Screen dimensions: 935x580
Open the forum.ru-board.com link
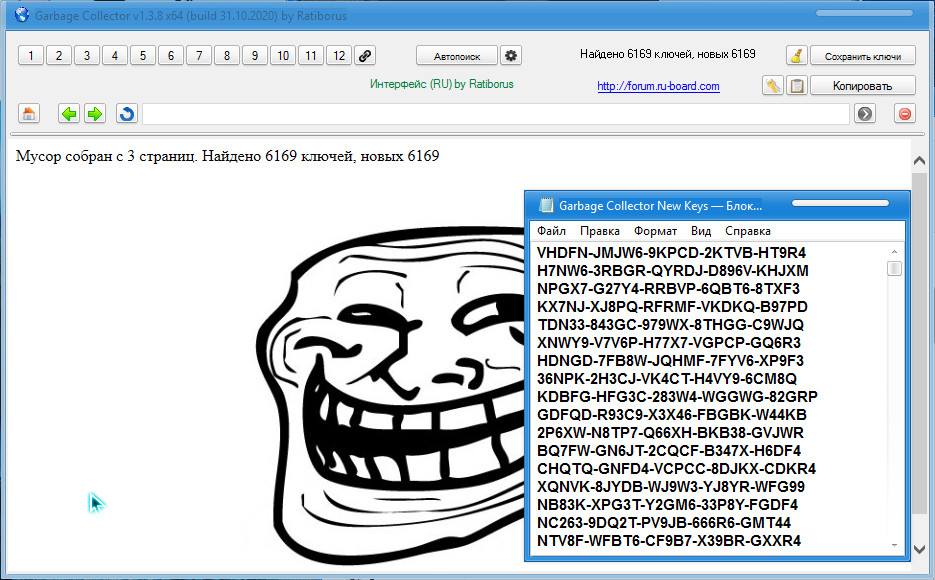coord(658,86)
